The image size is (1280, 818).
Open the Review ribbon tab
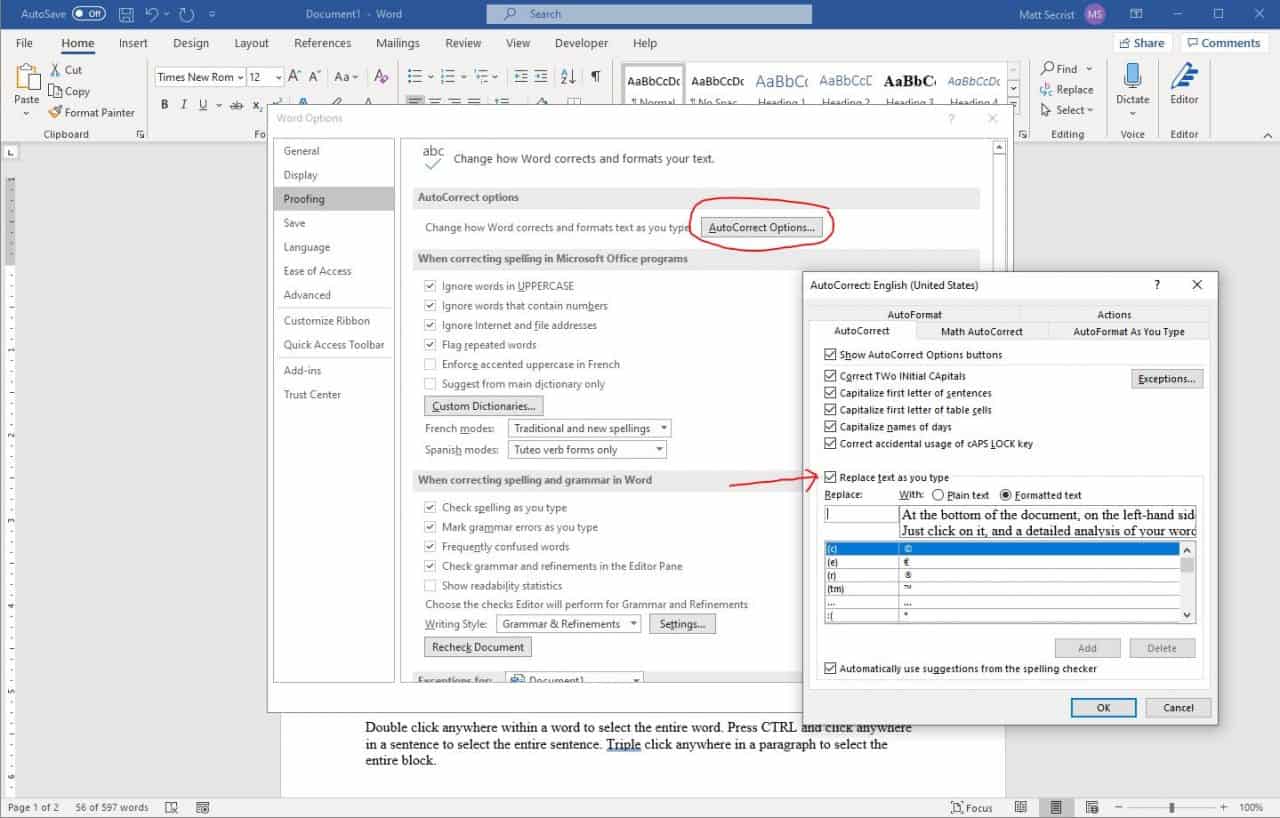tap(462, 43)
